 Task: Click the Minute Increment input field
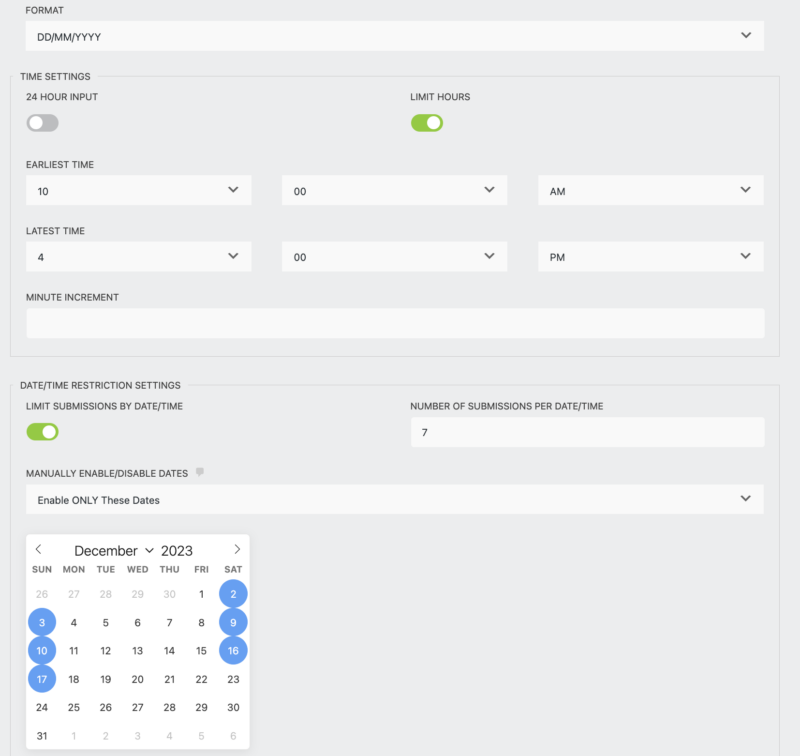point(394,323)
